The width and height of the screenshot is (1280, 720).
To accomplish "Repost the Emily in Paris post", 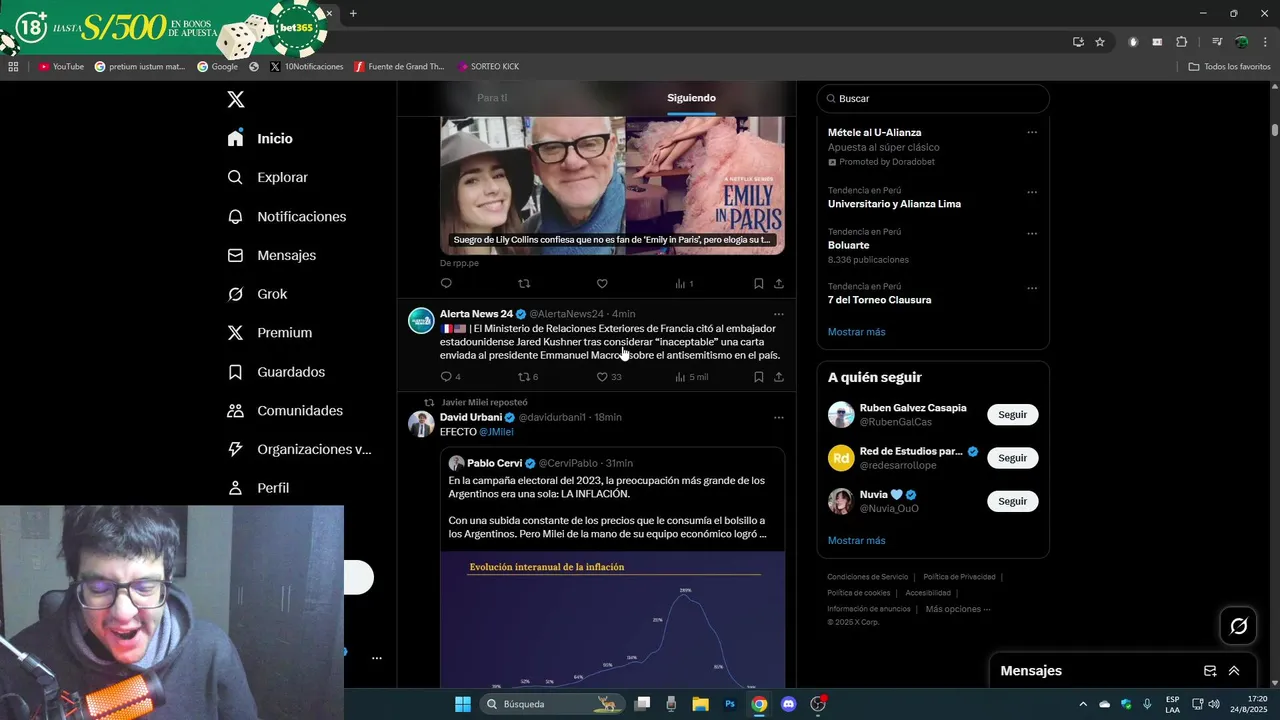I will [x=524, y=284].
